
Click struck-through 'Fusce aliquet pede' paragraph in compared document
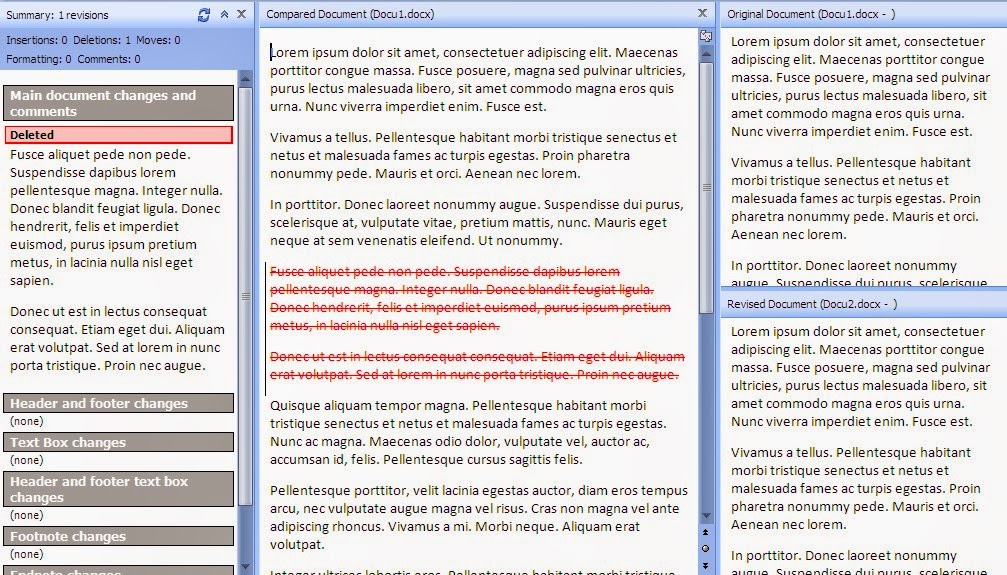470,299
